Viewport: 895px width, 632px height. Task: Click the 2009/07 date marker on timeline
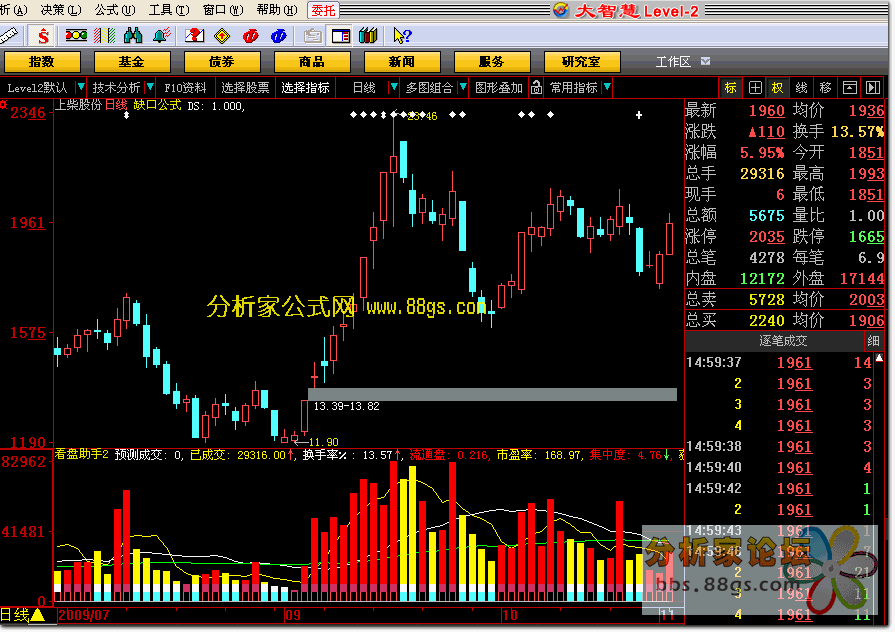click(83, 615)
